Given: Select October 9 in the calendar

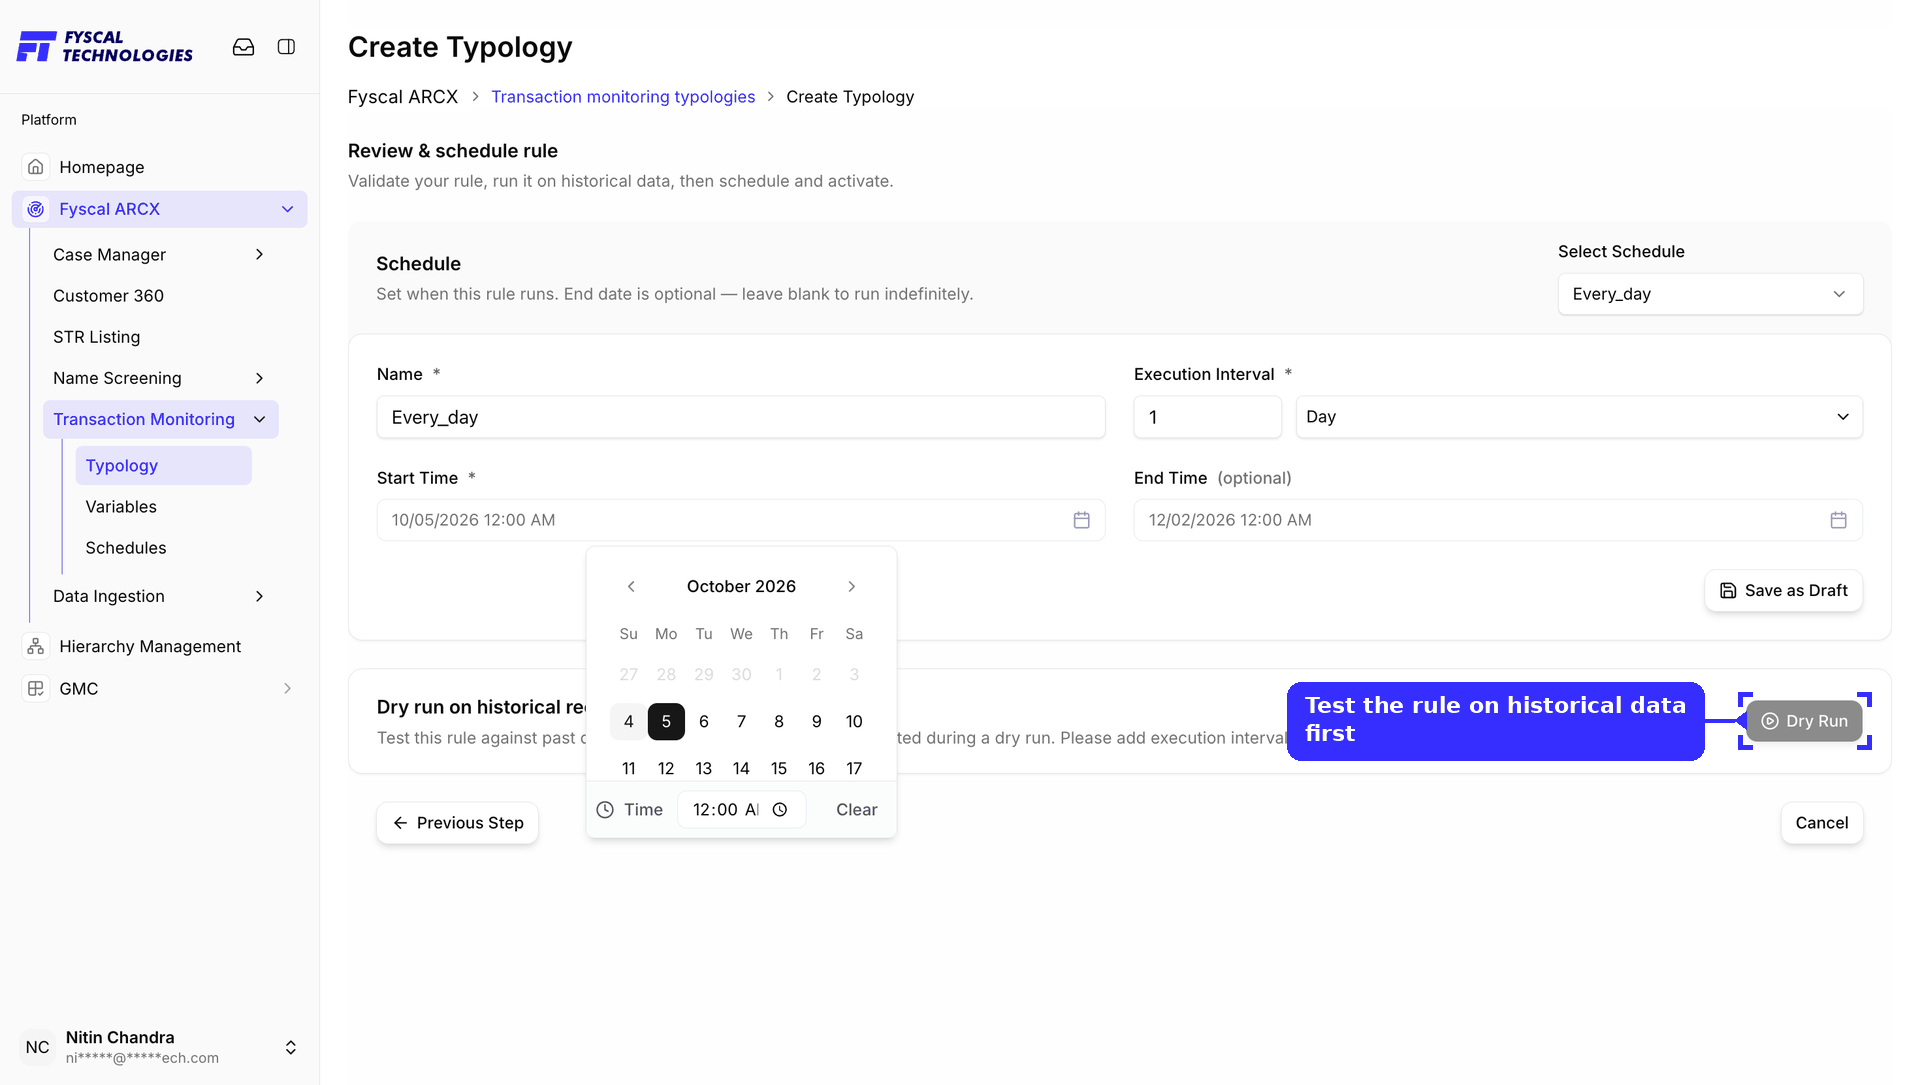Looking at the screenshot, I should (816, 722).
